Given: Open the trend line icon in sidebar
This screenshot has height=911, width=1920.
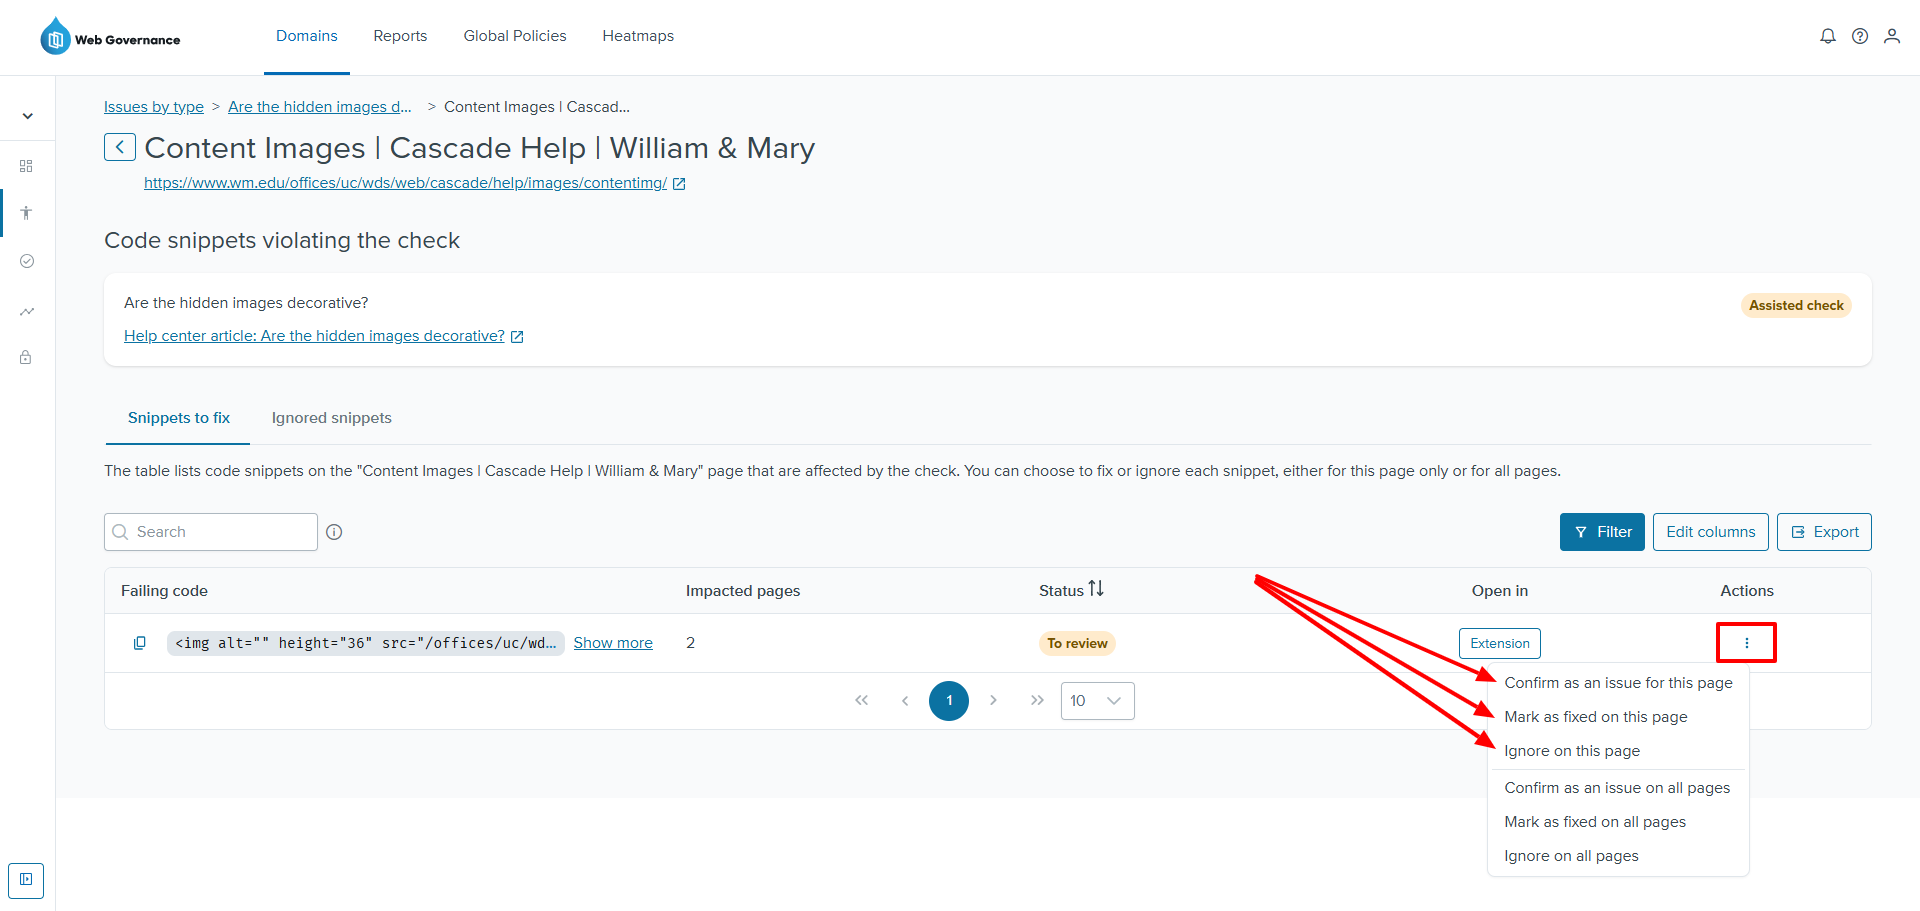Looking at the screenshot, I should point(27,311).
